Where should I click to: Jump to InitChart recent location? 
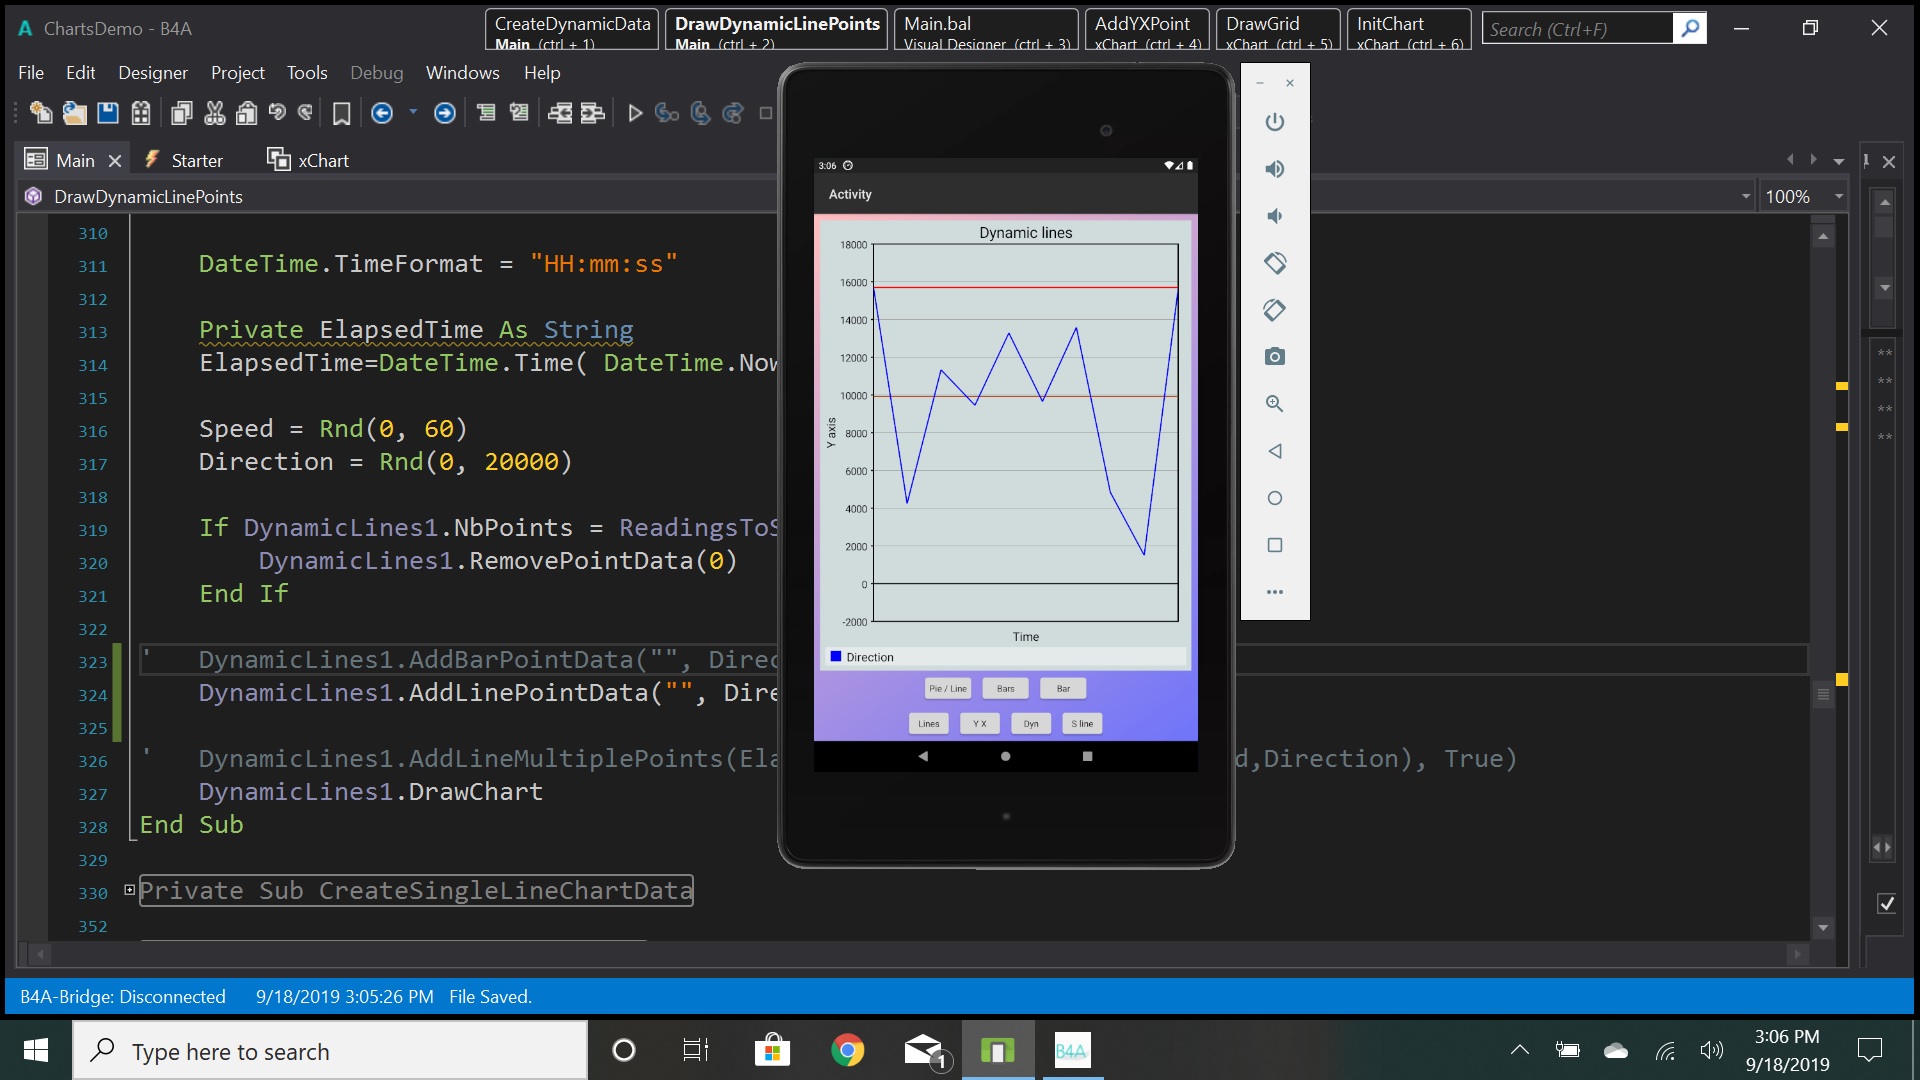pyautogui.click(x=1409, y=30)
